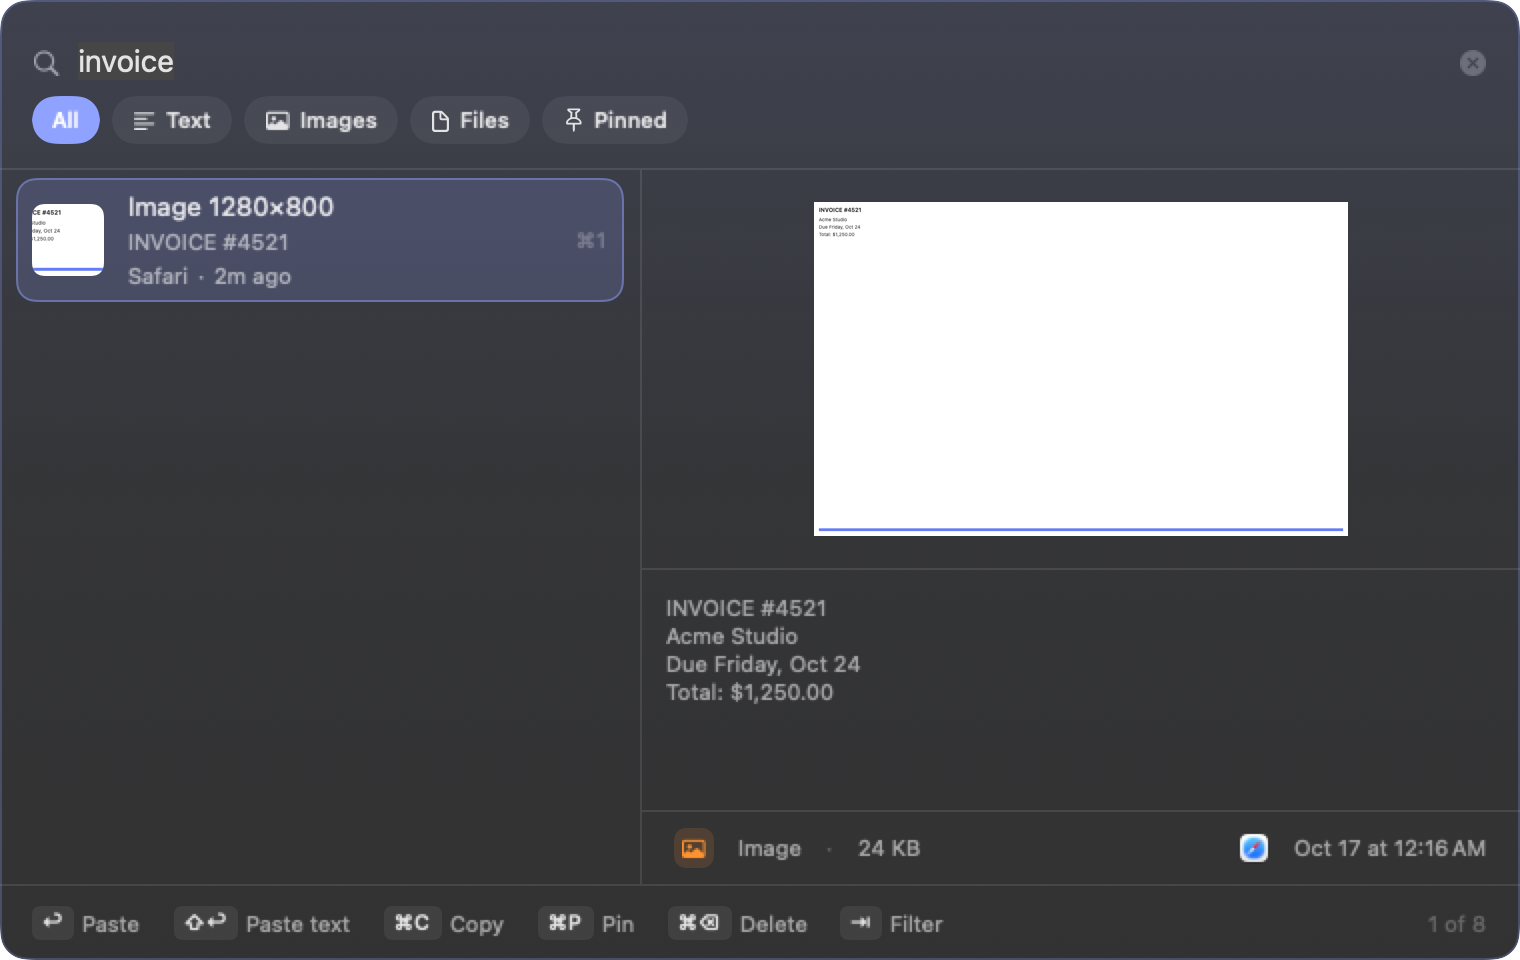
Task: Open the large invoice image preview
Action: click(1081, 369)
